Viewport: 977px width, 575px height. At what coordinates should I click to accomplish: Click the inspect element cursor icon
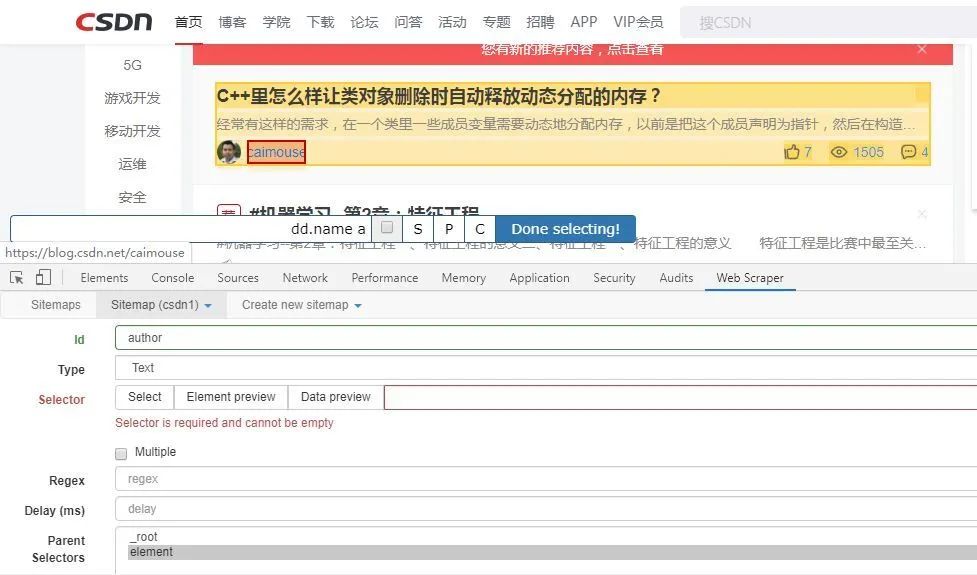click(x=17, y=277)
